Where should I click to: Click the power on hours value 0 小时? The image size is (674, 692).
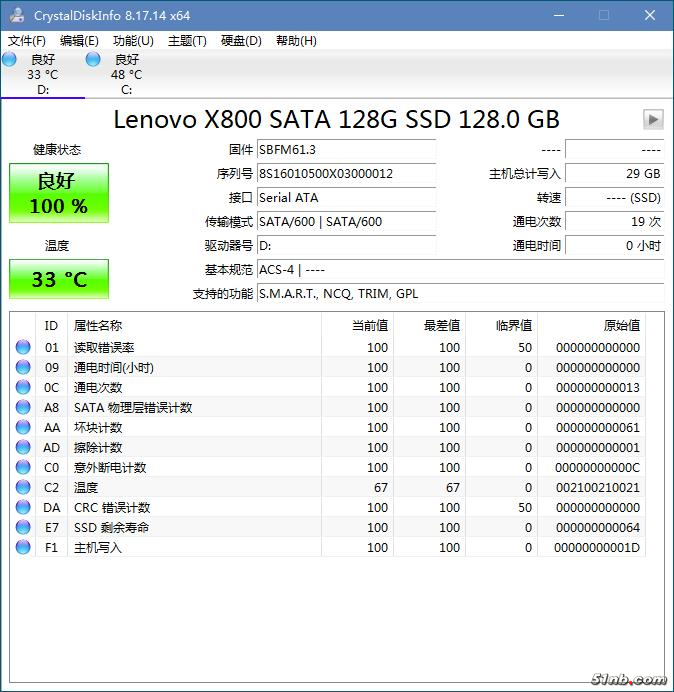click(x=614, y=245)
